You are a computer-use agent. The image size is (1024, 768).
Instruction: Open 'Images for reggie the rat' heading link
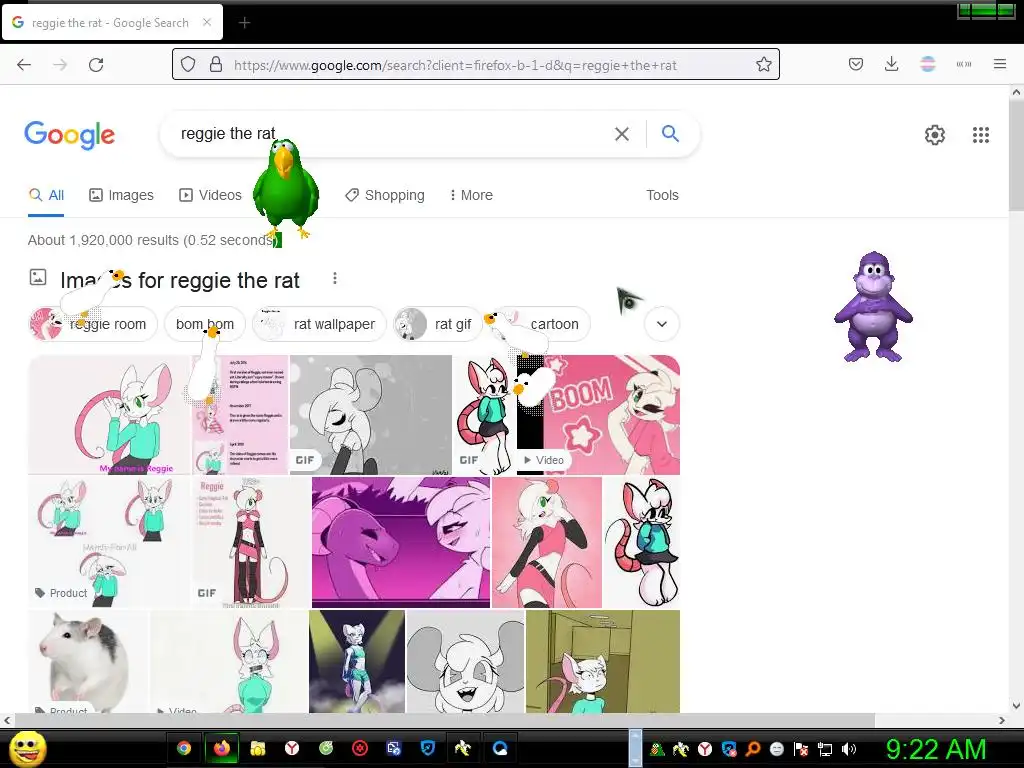180,280
